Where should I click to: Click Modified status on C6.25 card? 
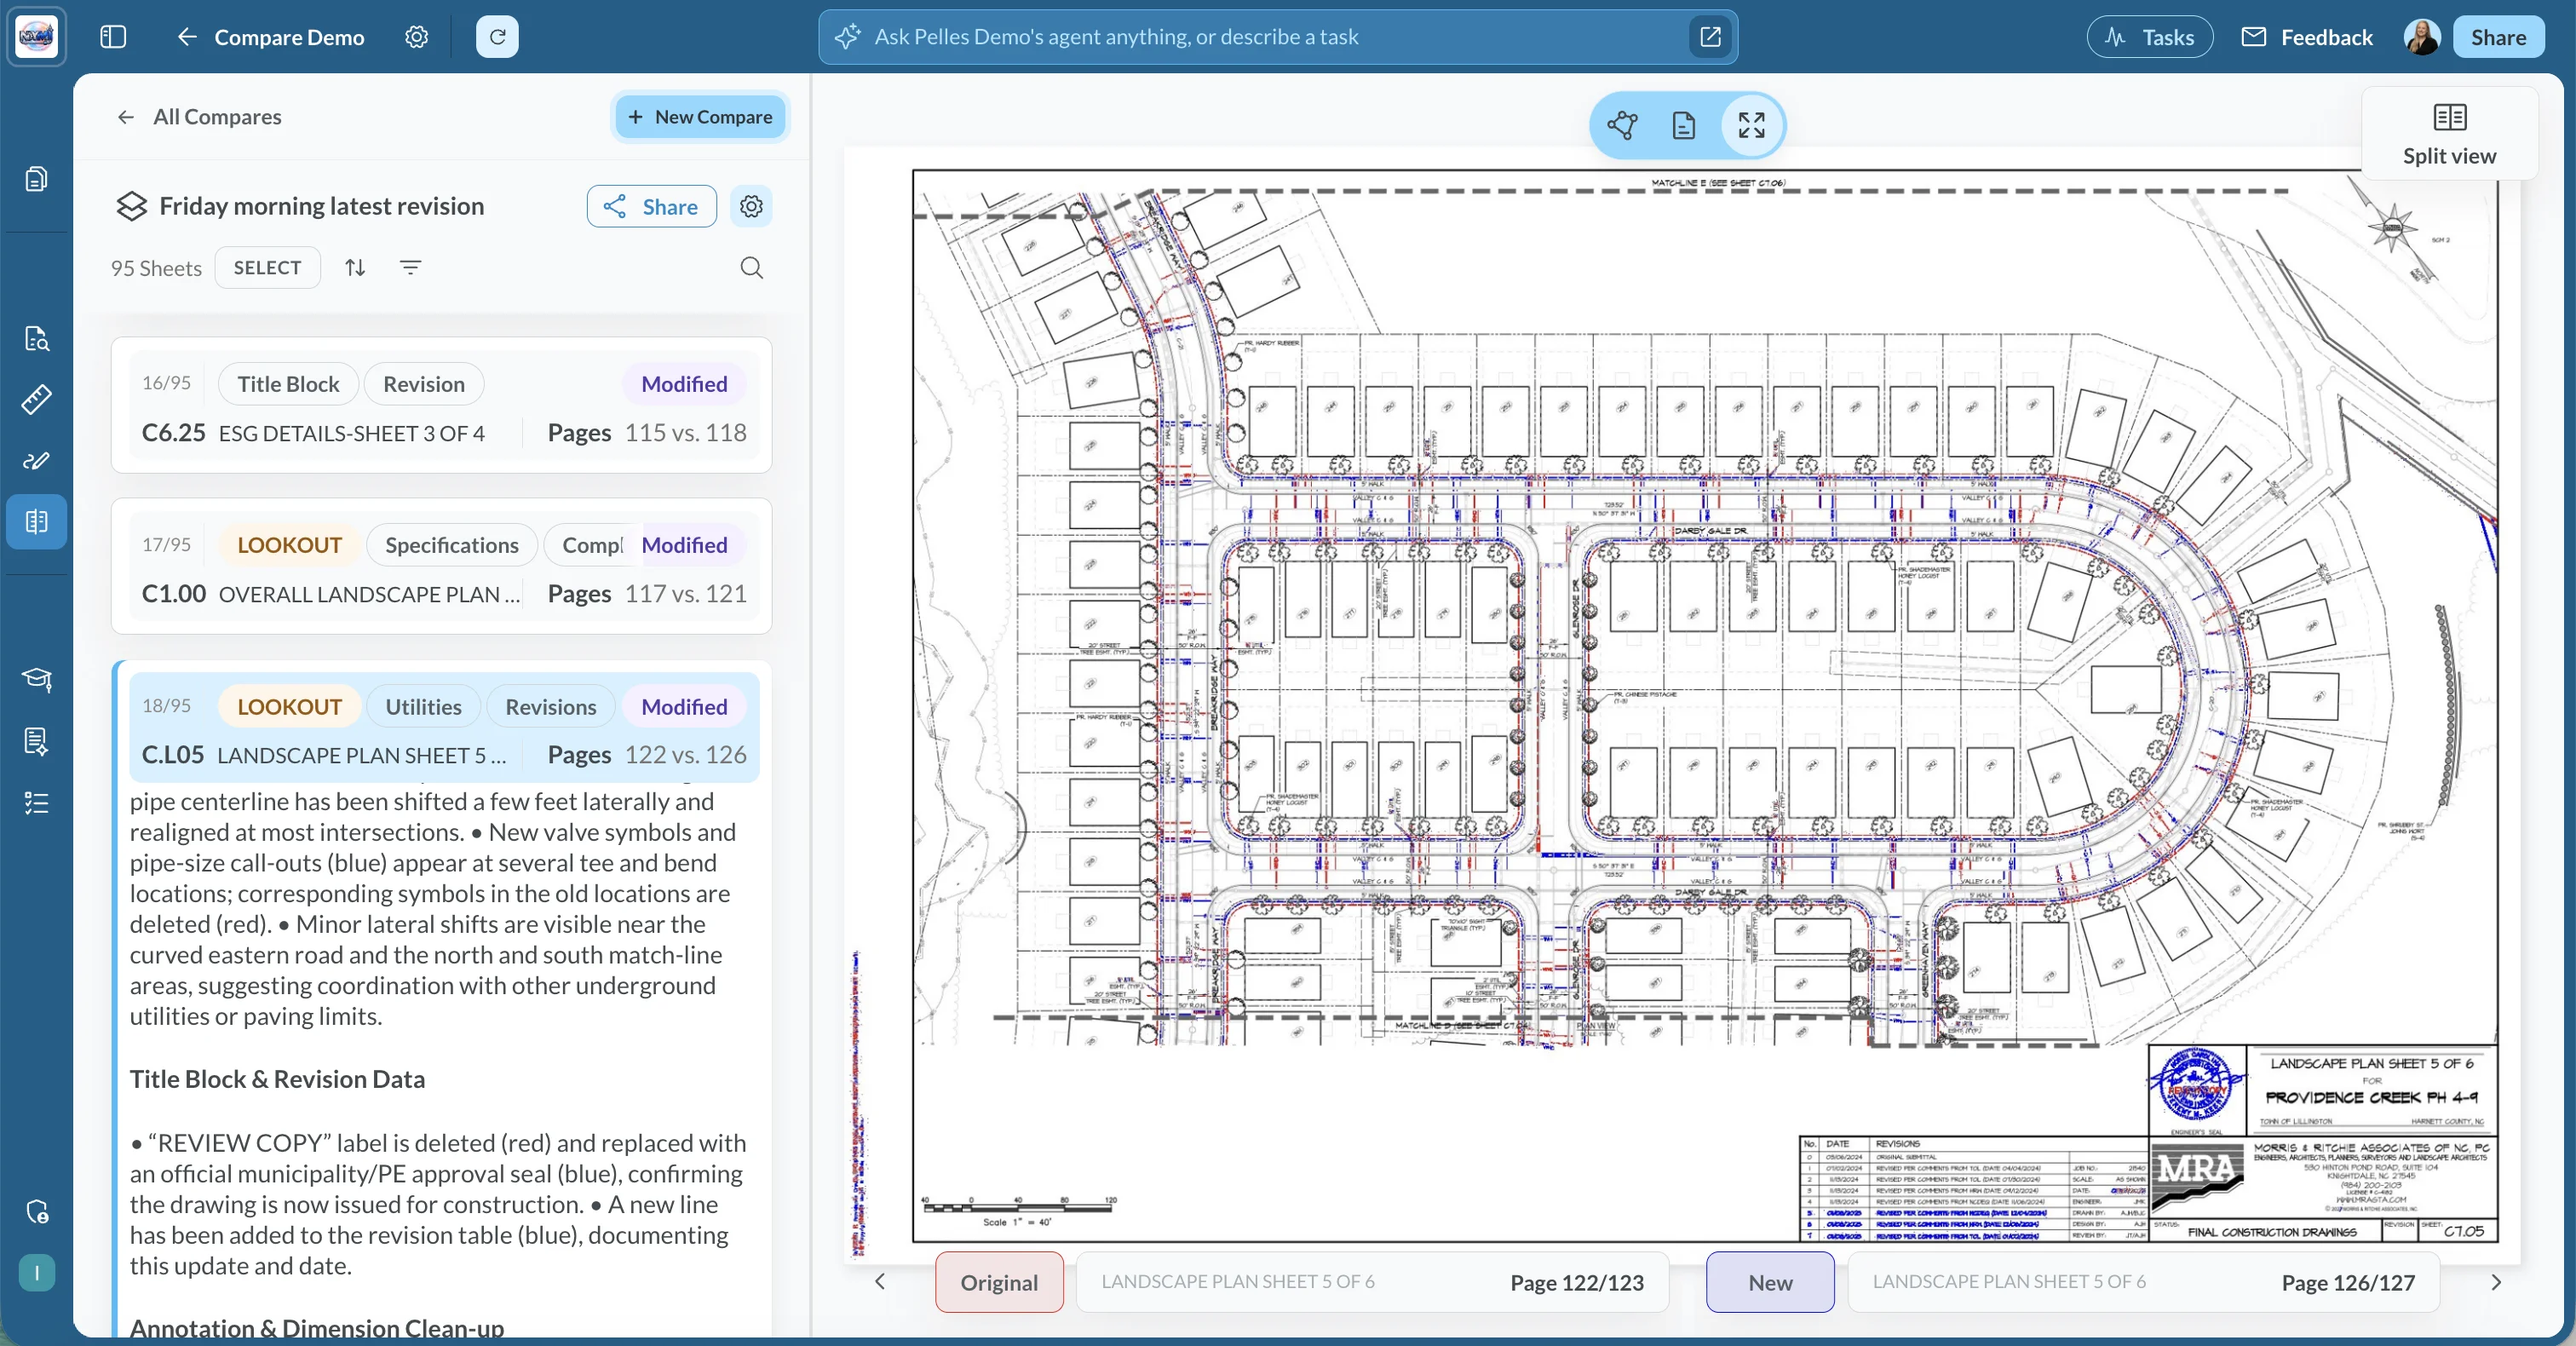684,384
